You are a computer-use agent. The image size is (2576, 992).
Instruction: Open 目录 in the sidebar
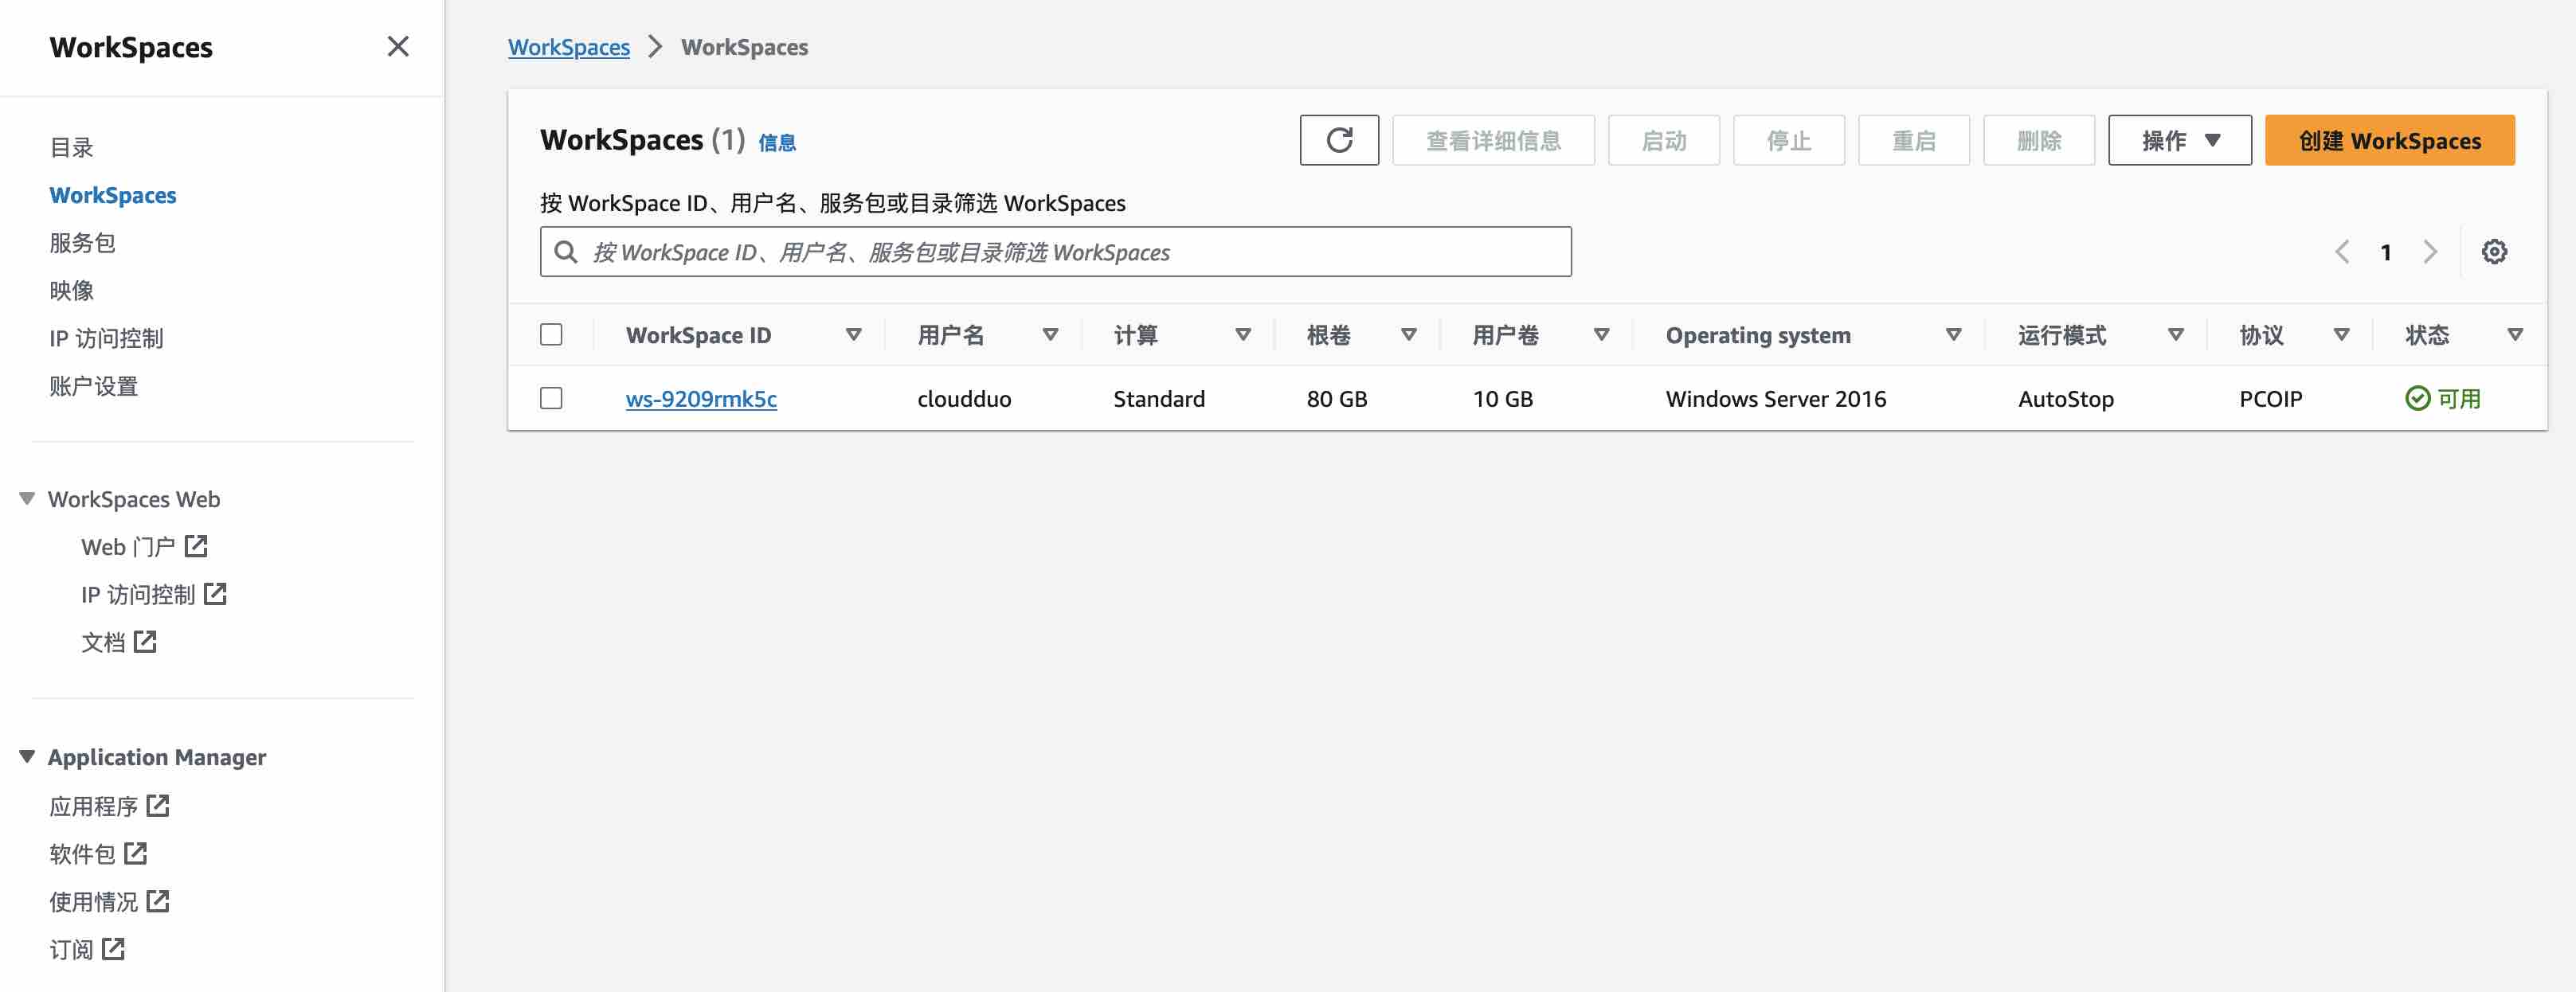click(71, 147)
